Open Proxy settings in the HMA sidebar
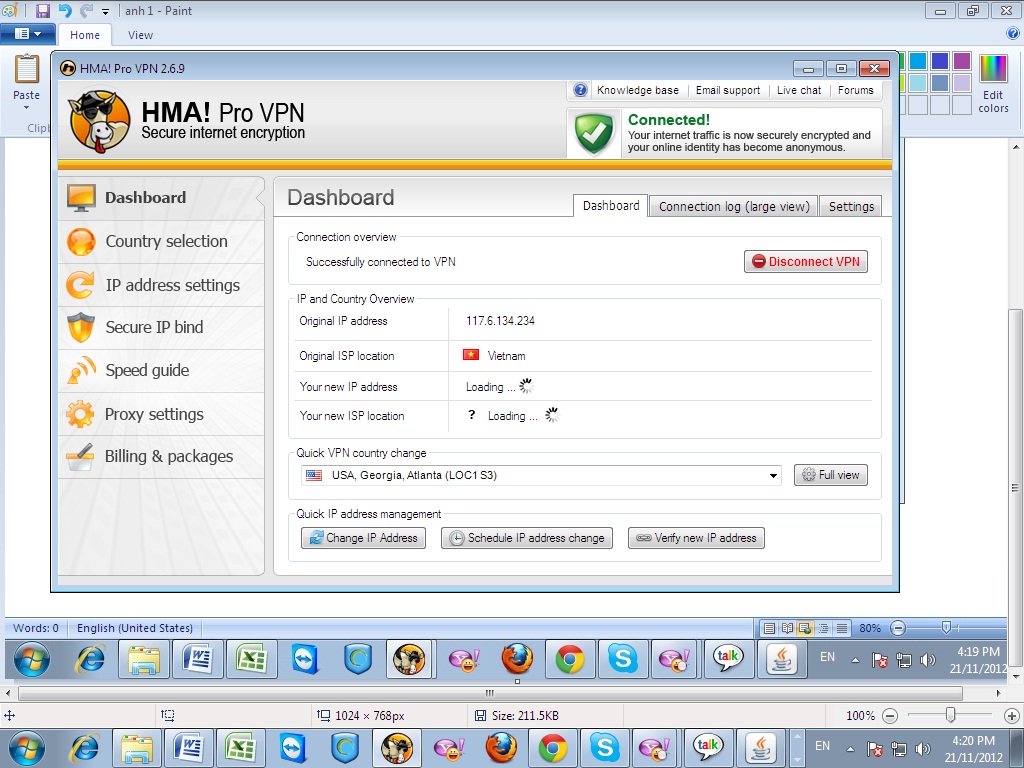Image resolution: width=1024 pixels, height=768 pixels. point(161,414)
